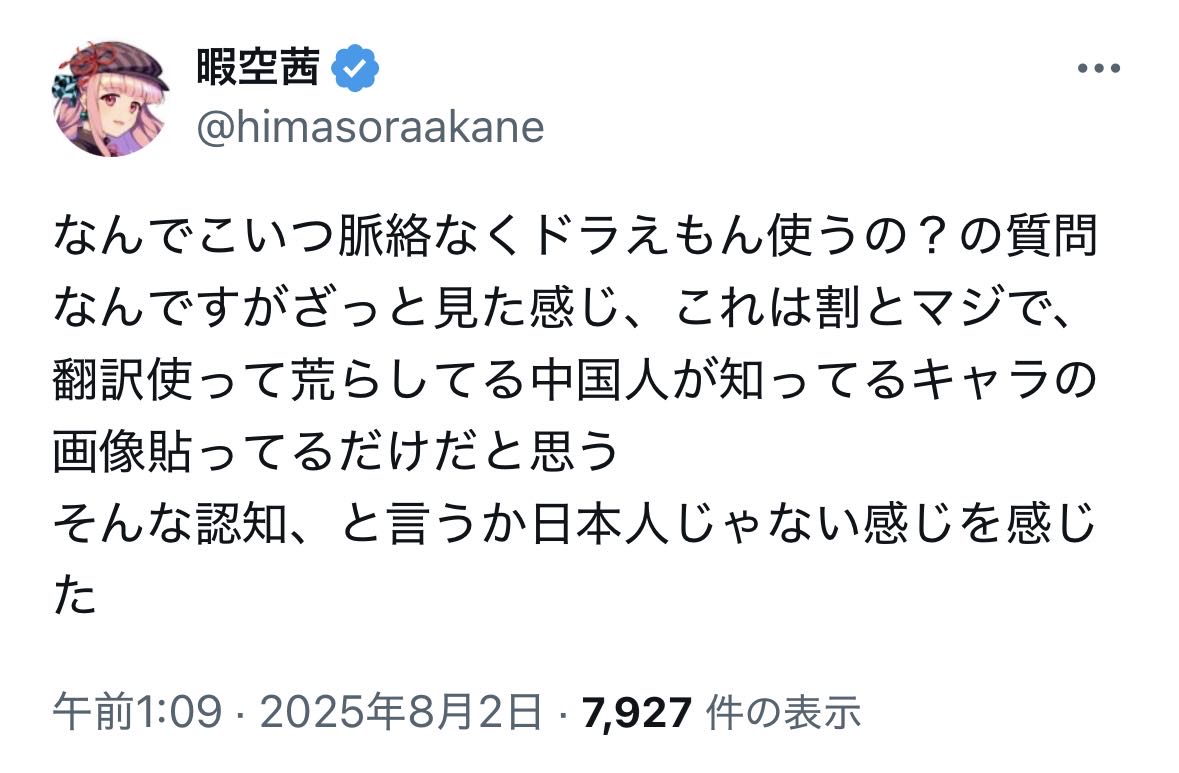Click the line 画像貼ってるだけだと思う

336,452
